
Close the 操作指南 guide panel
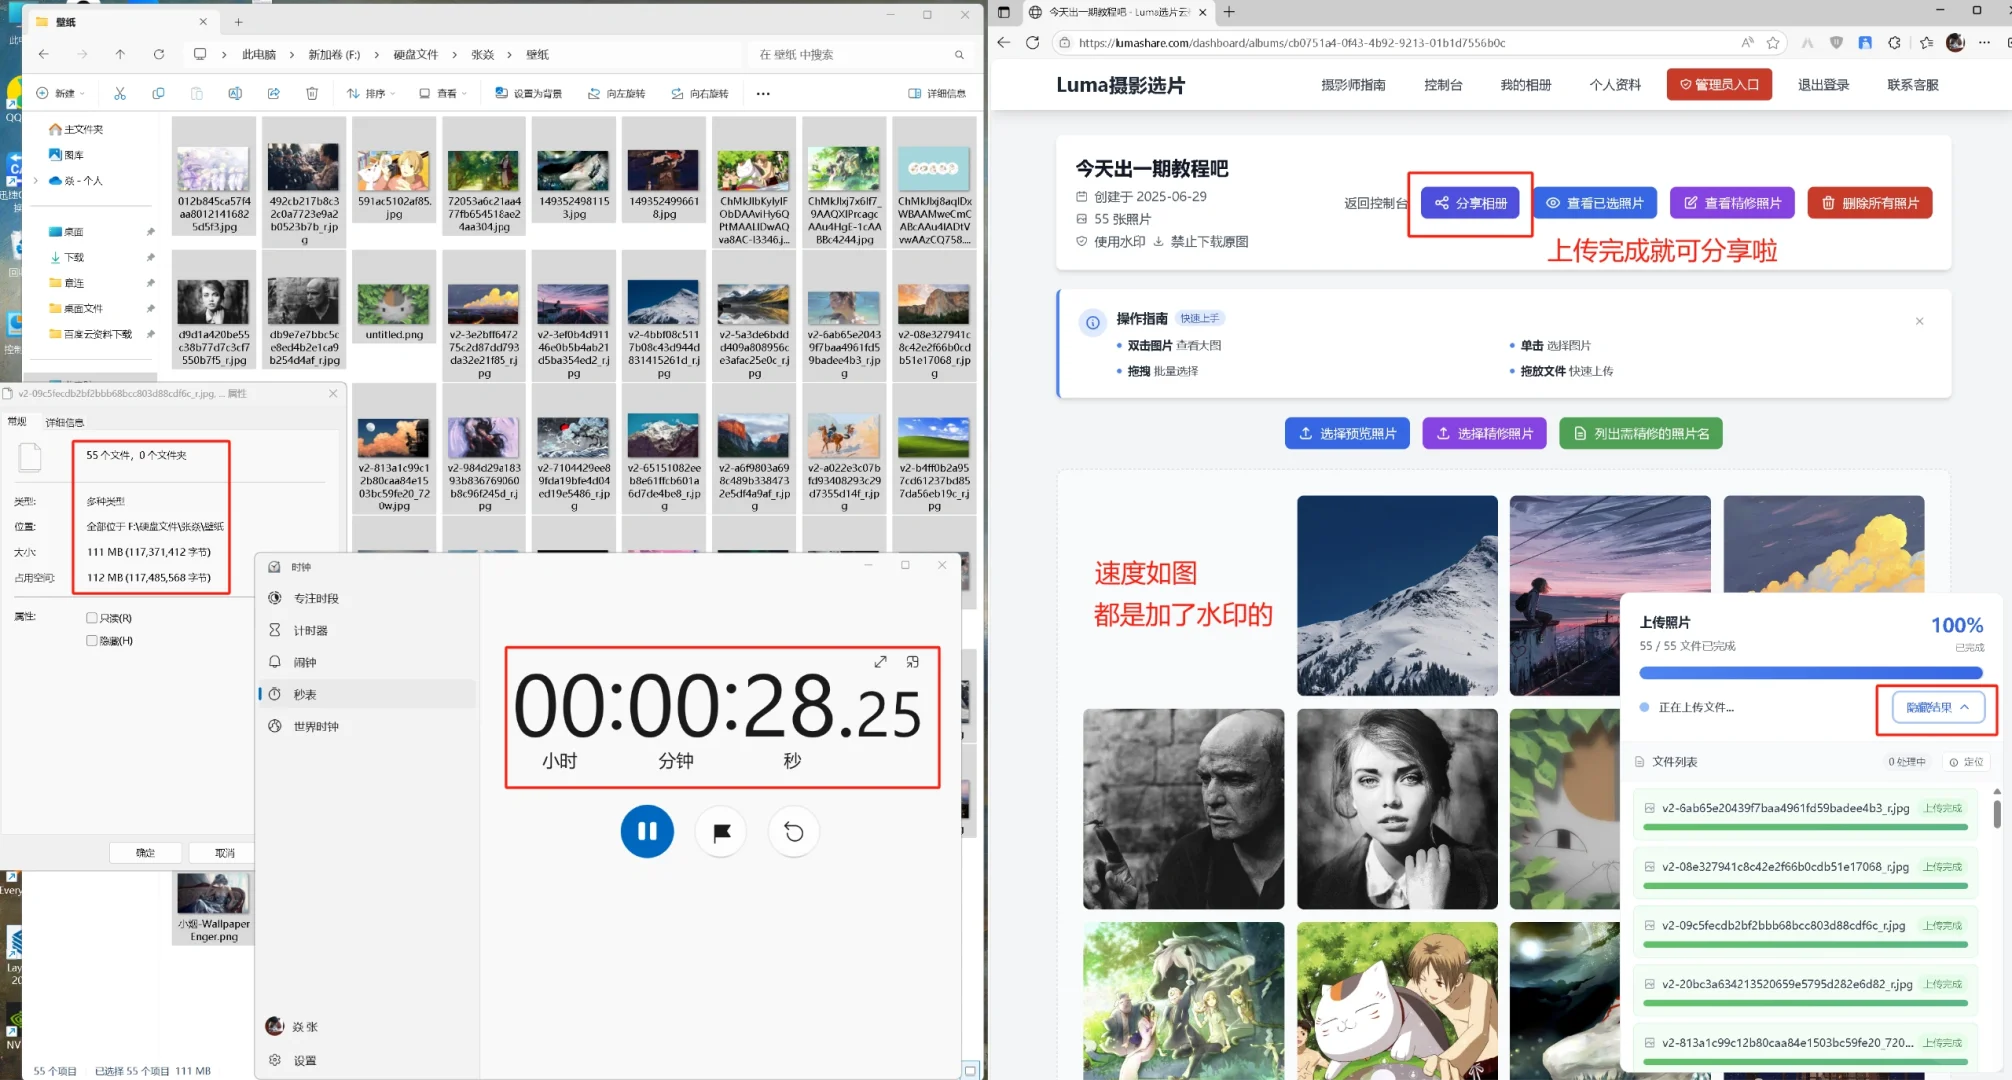click(1919, 321)
